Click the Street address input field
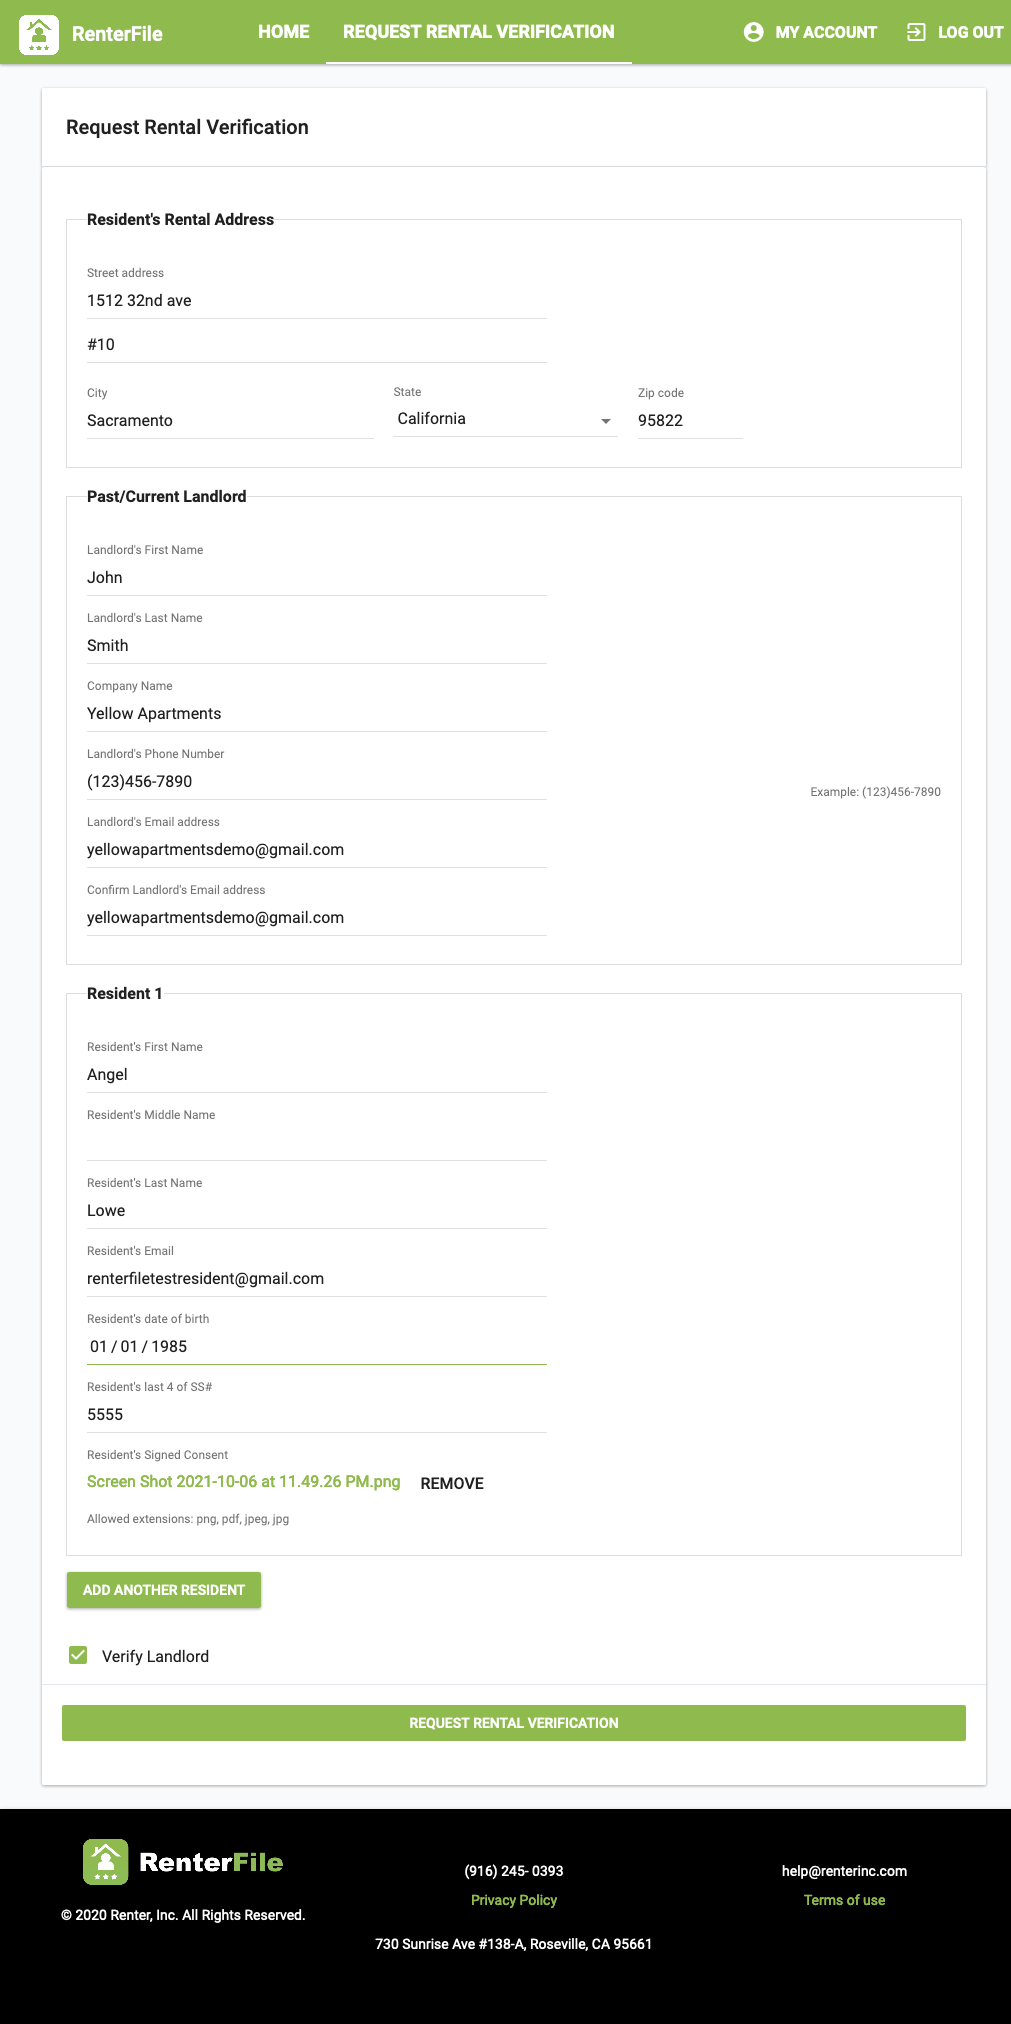Image resolution: width=1011 pixels, height=2024 pixels. pos(316,301)
